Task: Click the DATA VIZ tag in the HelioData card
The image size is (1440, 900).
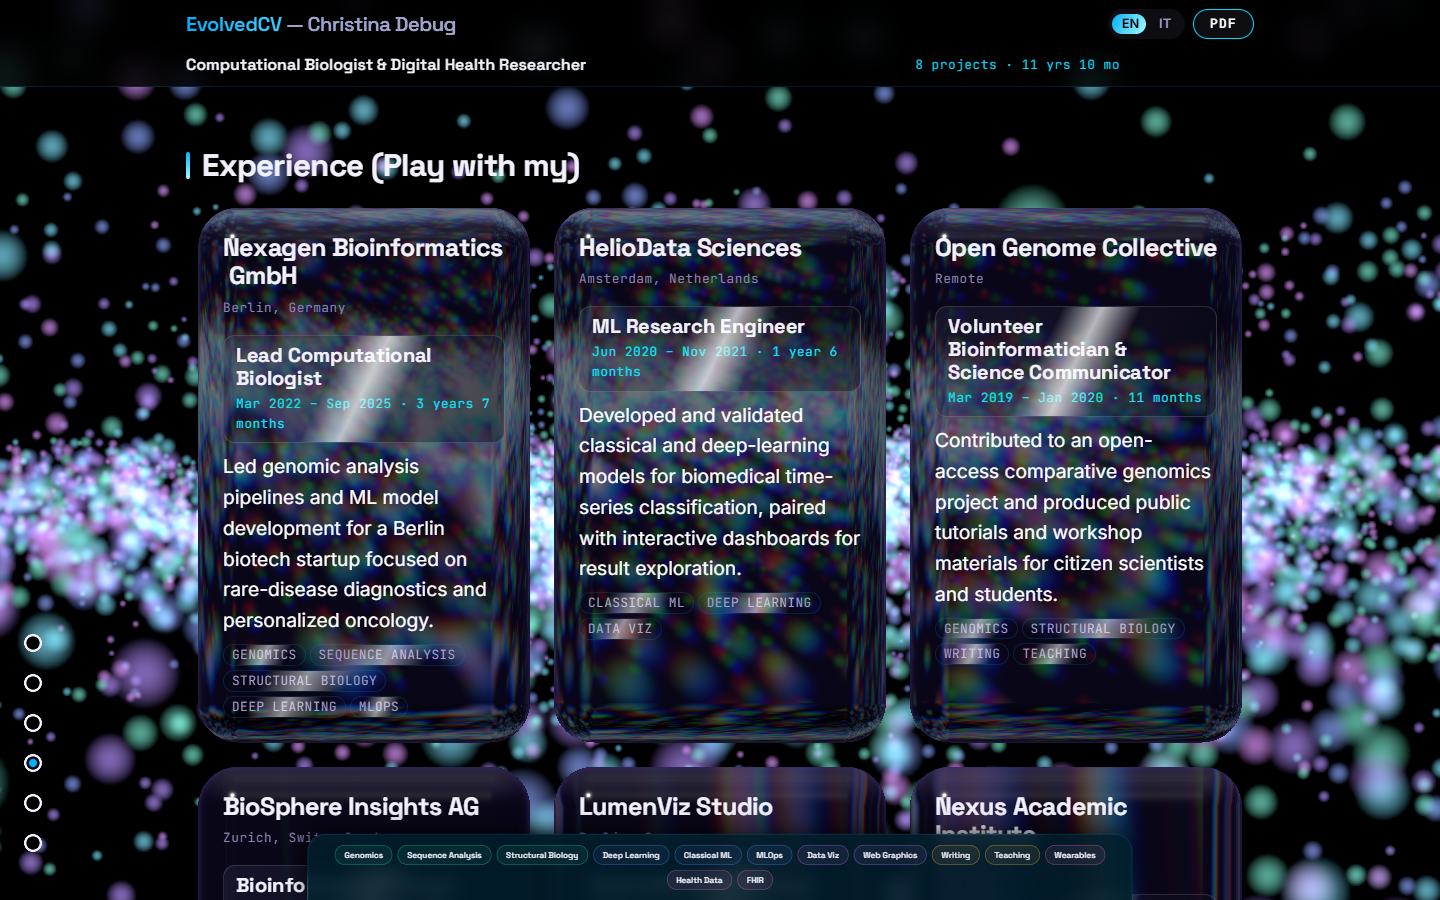Action: tap(620, 629)
